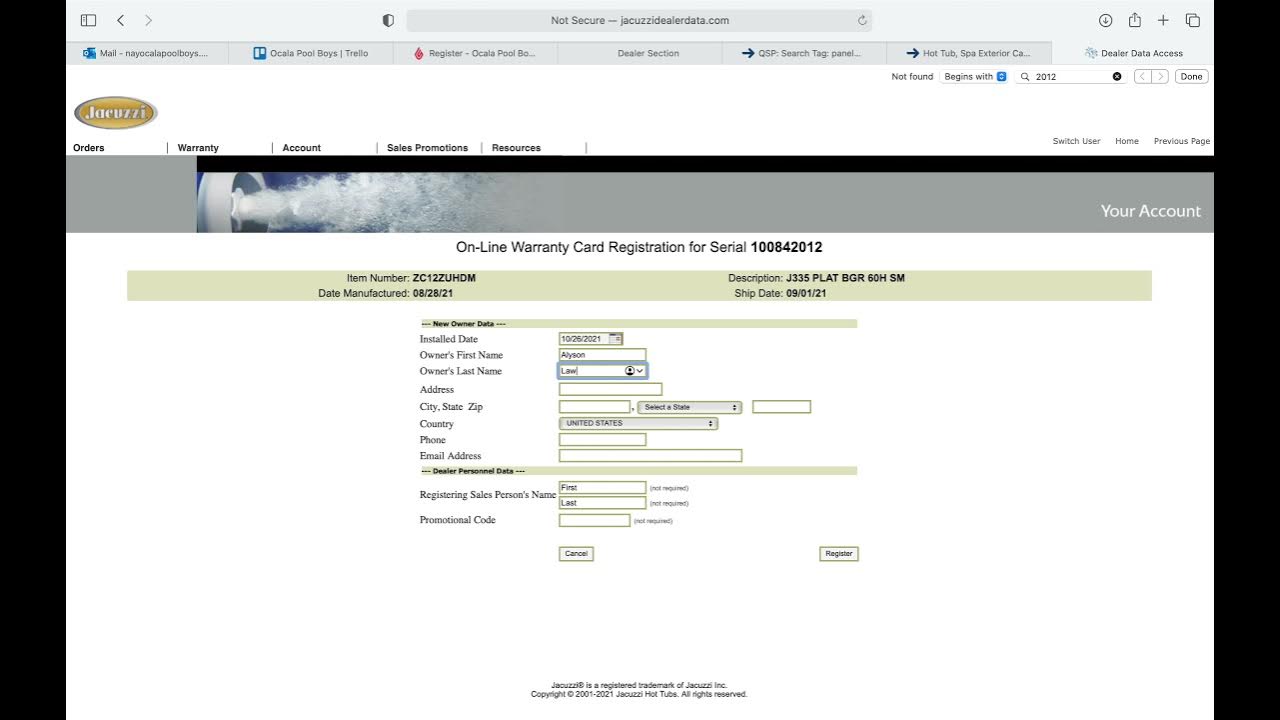Image resolution: width=1280 pixels, height=720 pixels.
Task: Switch to the Dealer Section tab
Action: pyautogui.click(x=640, y=53)
